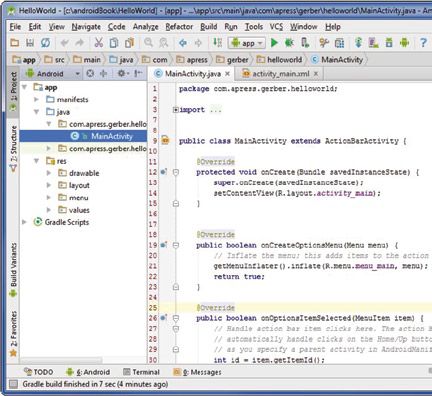432x396 pixels.
Task: Open the Navigate menu
Action: [86, 27]
